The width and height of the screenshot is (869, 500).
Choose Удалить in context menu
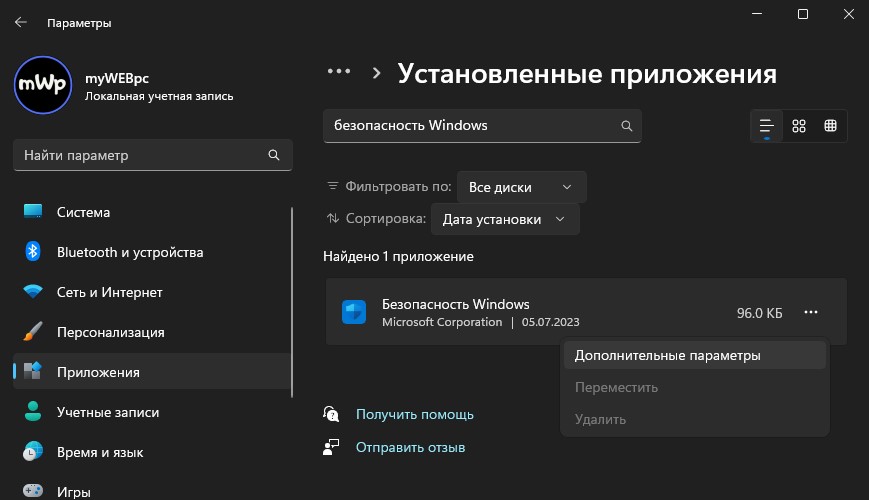(694, 420)
